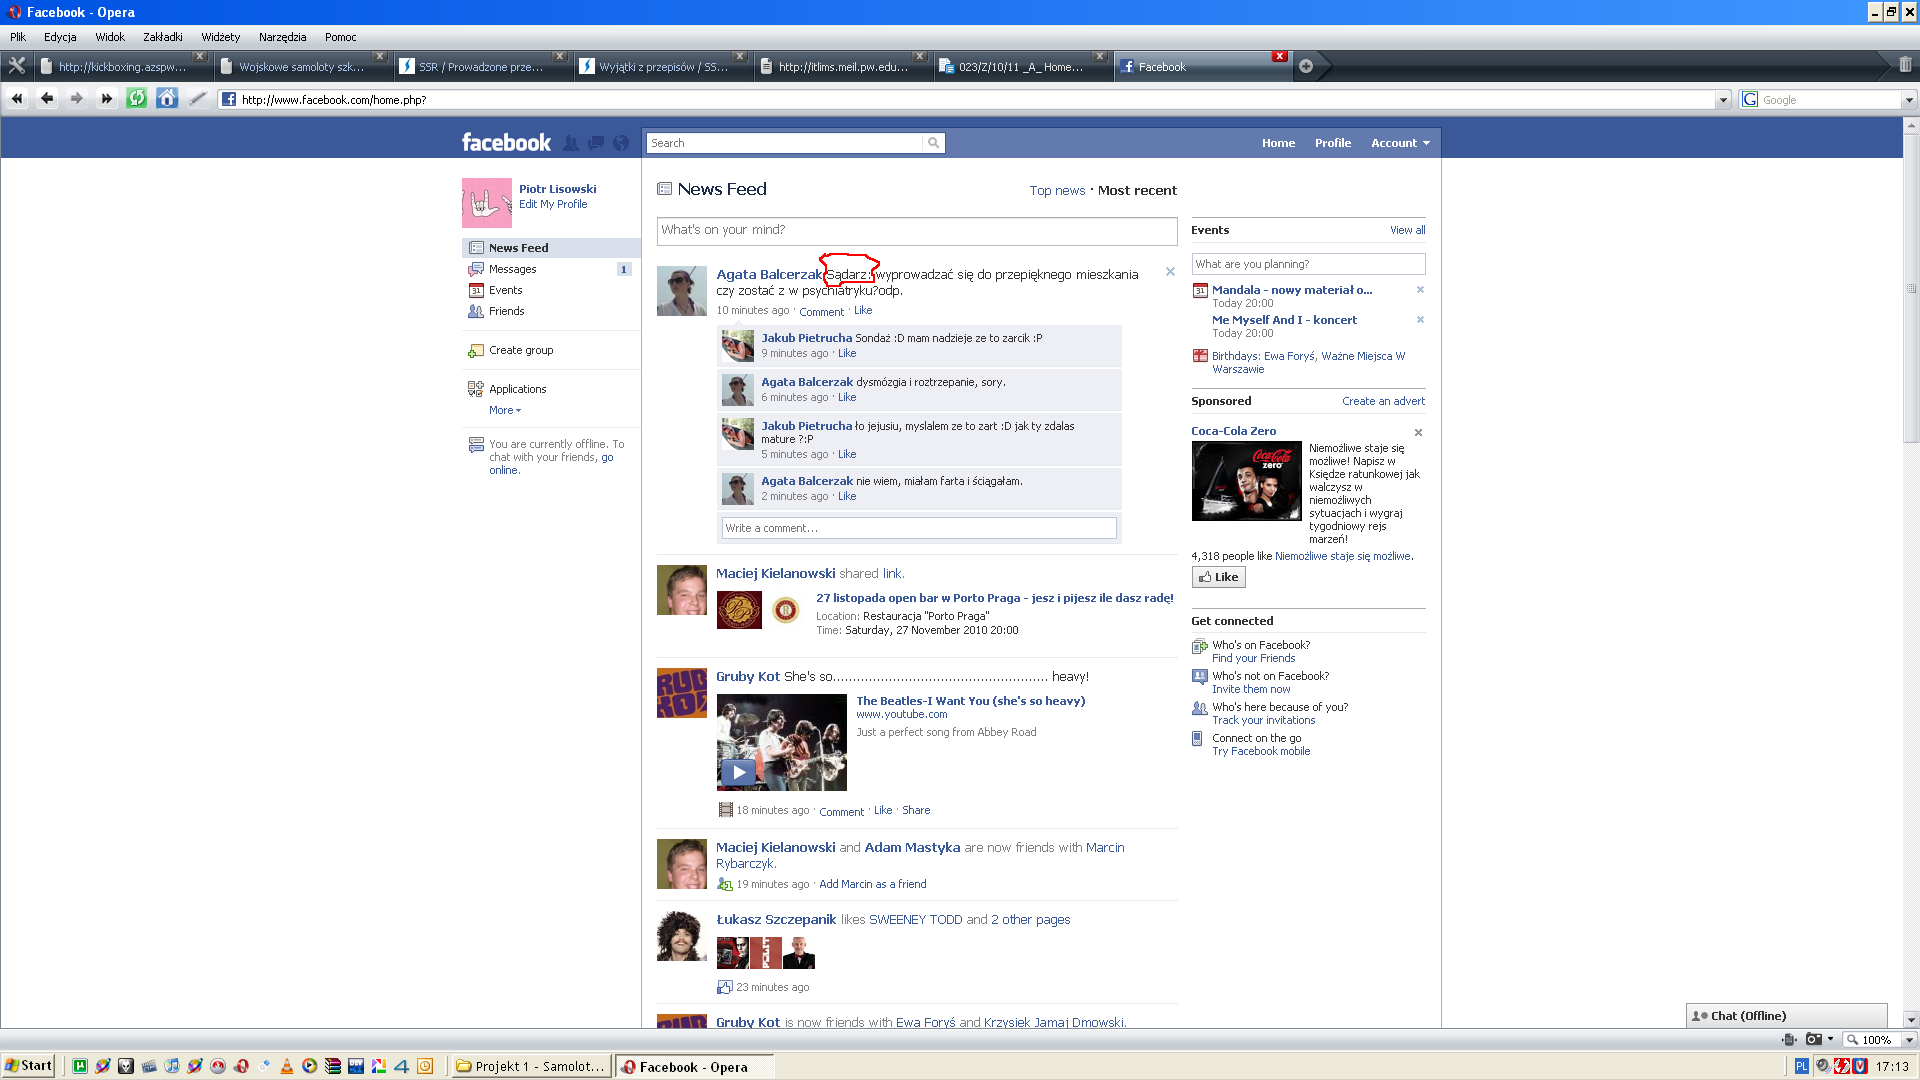Click the page vertical scrollbar down arrow
Viewport: 1920px width, 1080px height.
click(x=1911, y=1020)
